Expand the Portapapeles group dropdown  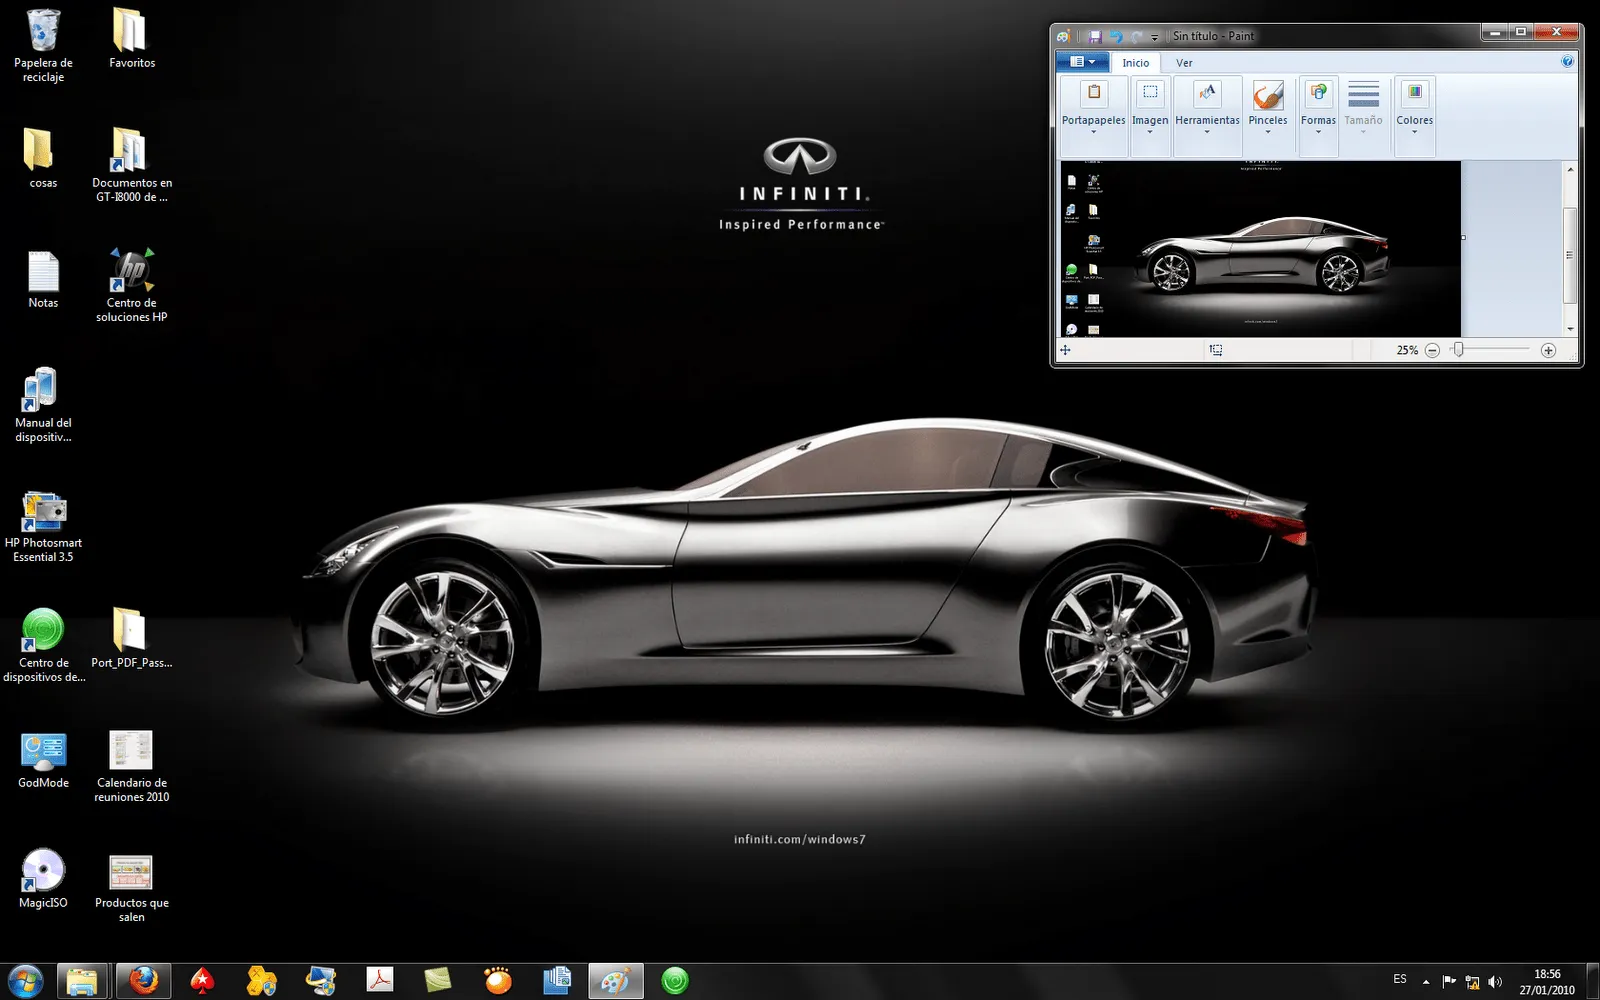pyautogui.click(x=1093, y=132)
